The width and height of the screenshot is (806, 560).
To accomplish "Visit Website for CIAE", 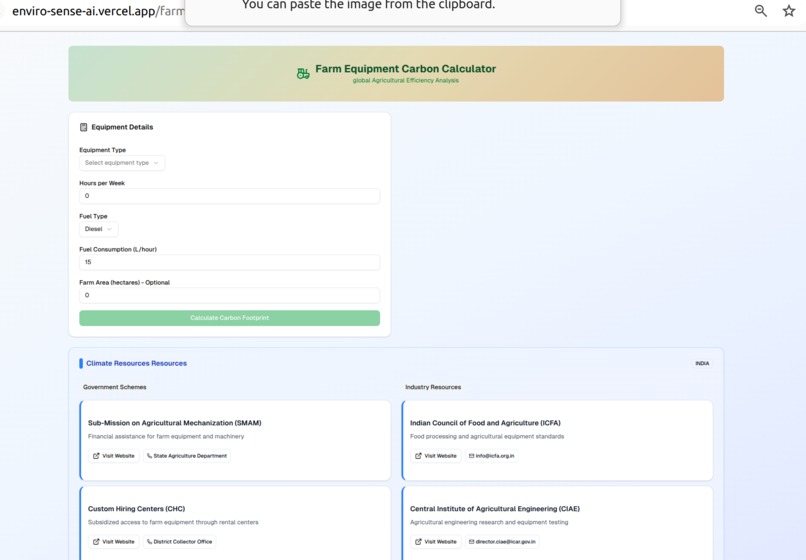I will [436, 541].
